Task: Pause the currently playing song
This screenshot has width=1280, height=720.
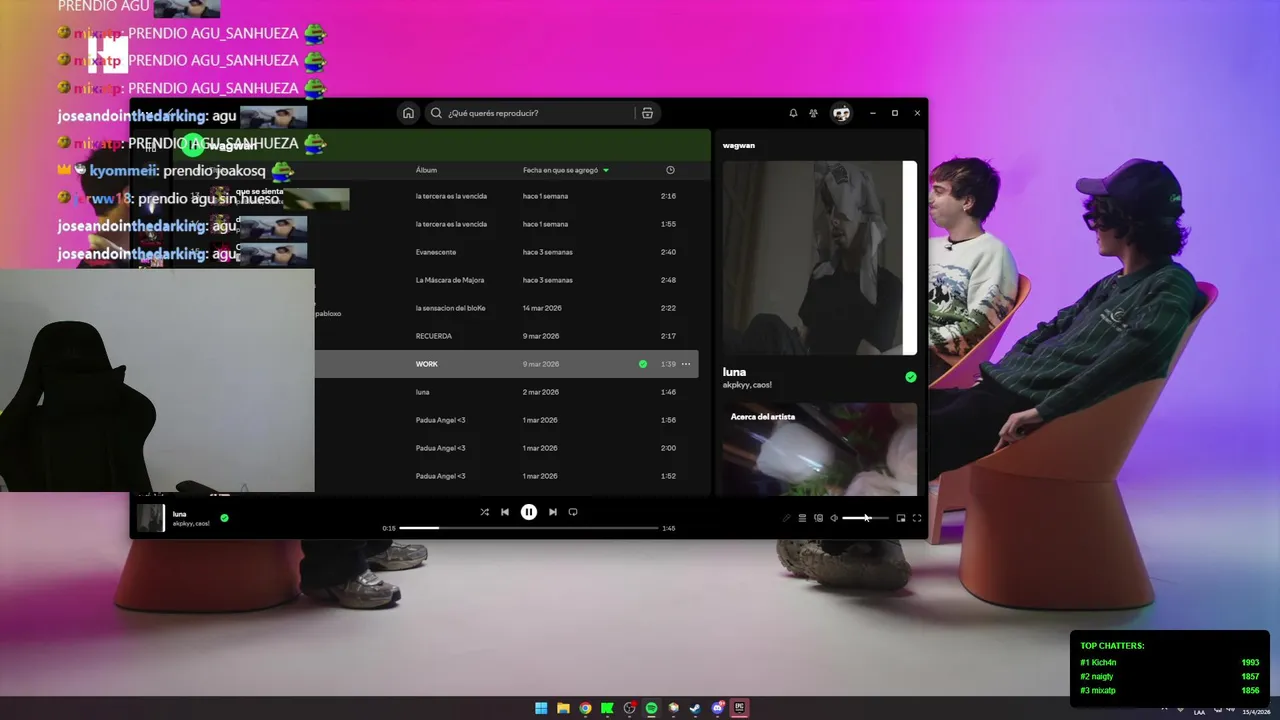Action: (x=529, y=512)
